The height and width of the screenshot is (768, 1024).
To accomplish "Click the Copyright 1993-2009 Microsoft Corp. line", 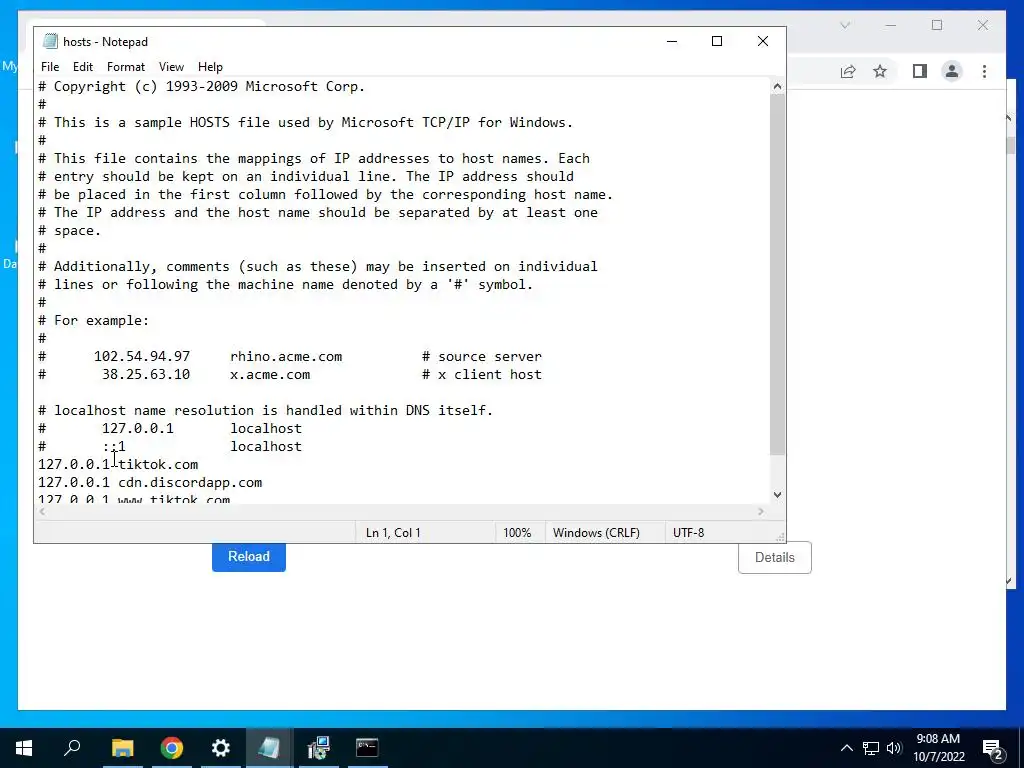I will [x=201, y=87].
